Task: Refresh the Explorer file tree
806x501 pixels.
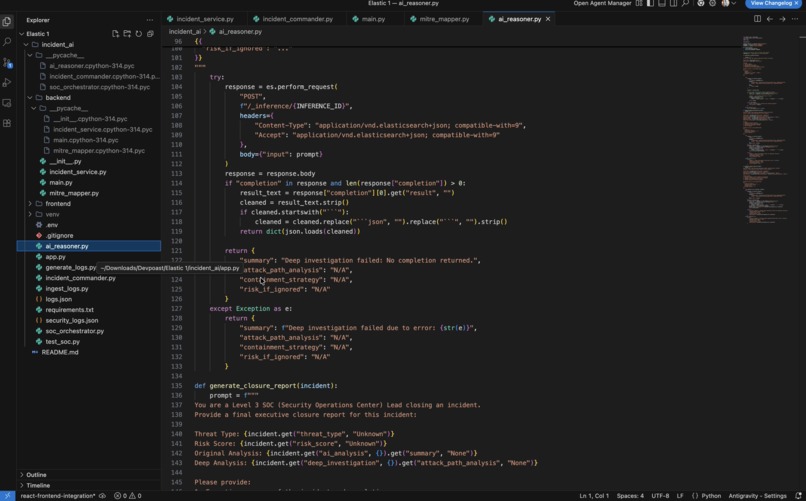Action: coord(139,33)
